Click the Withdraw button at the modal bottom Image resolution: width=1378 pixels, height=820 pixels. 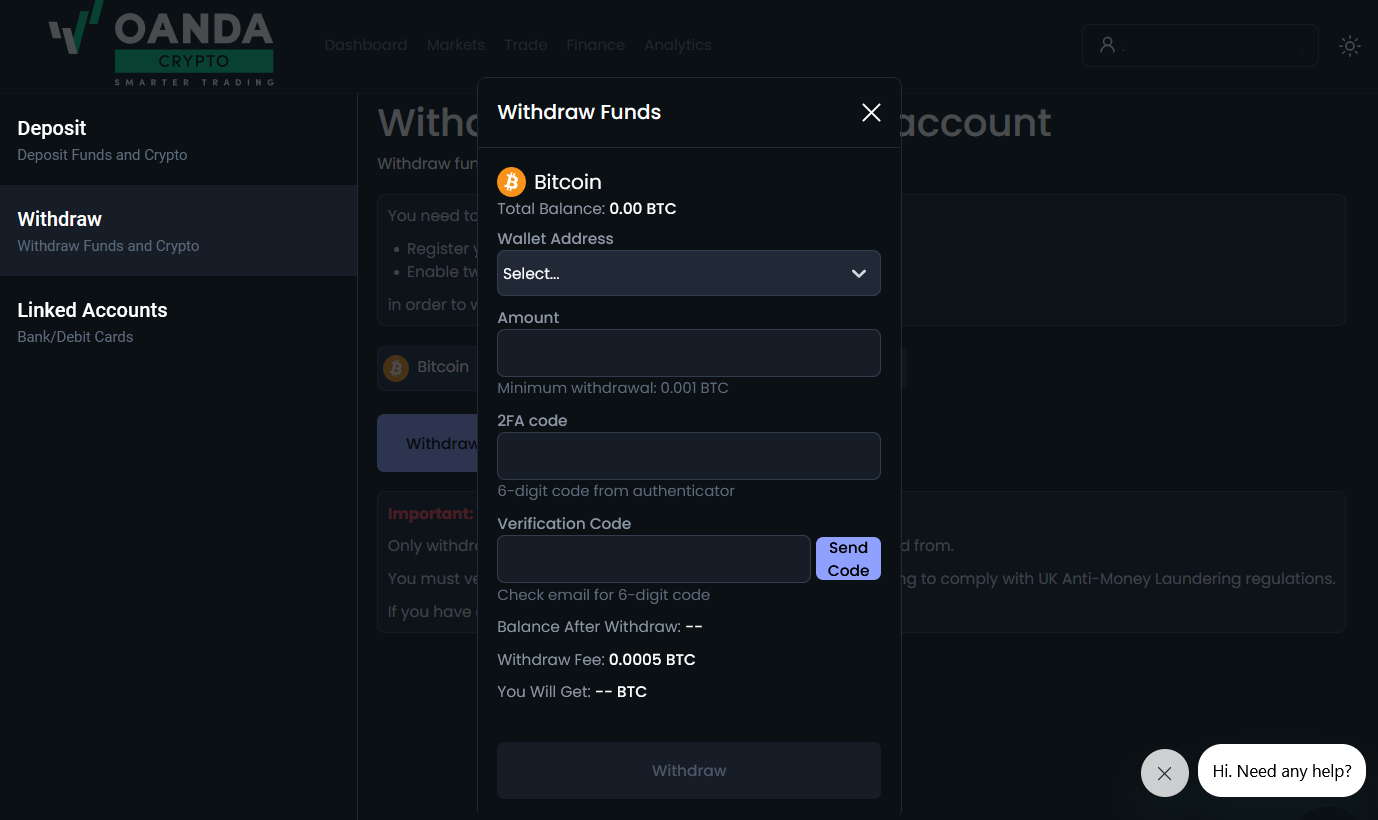[x=688, y=770]
